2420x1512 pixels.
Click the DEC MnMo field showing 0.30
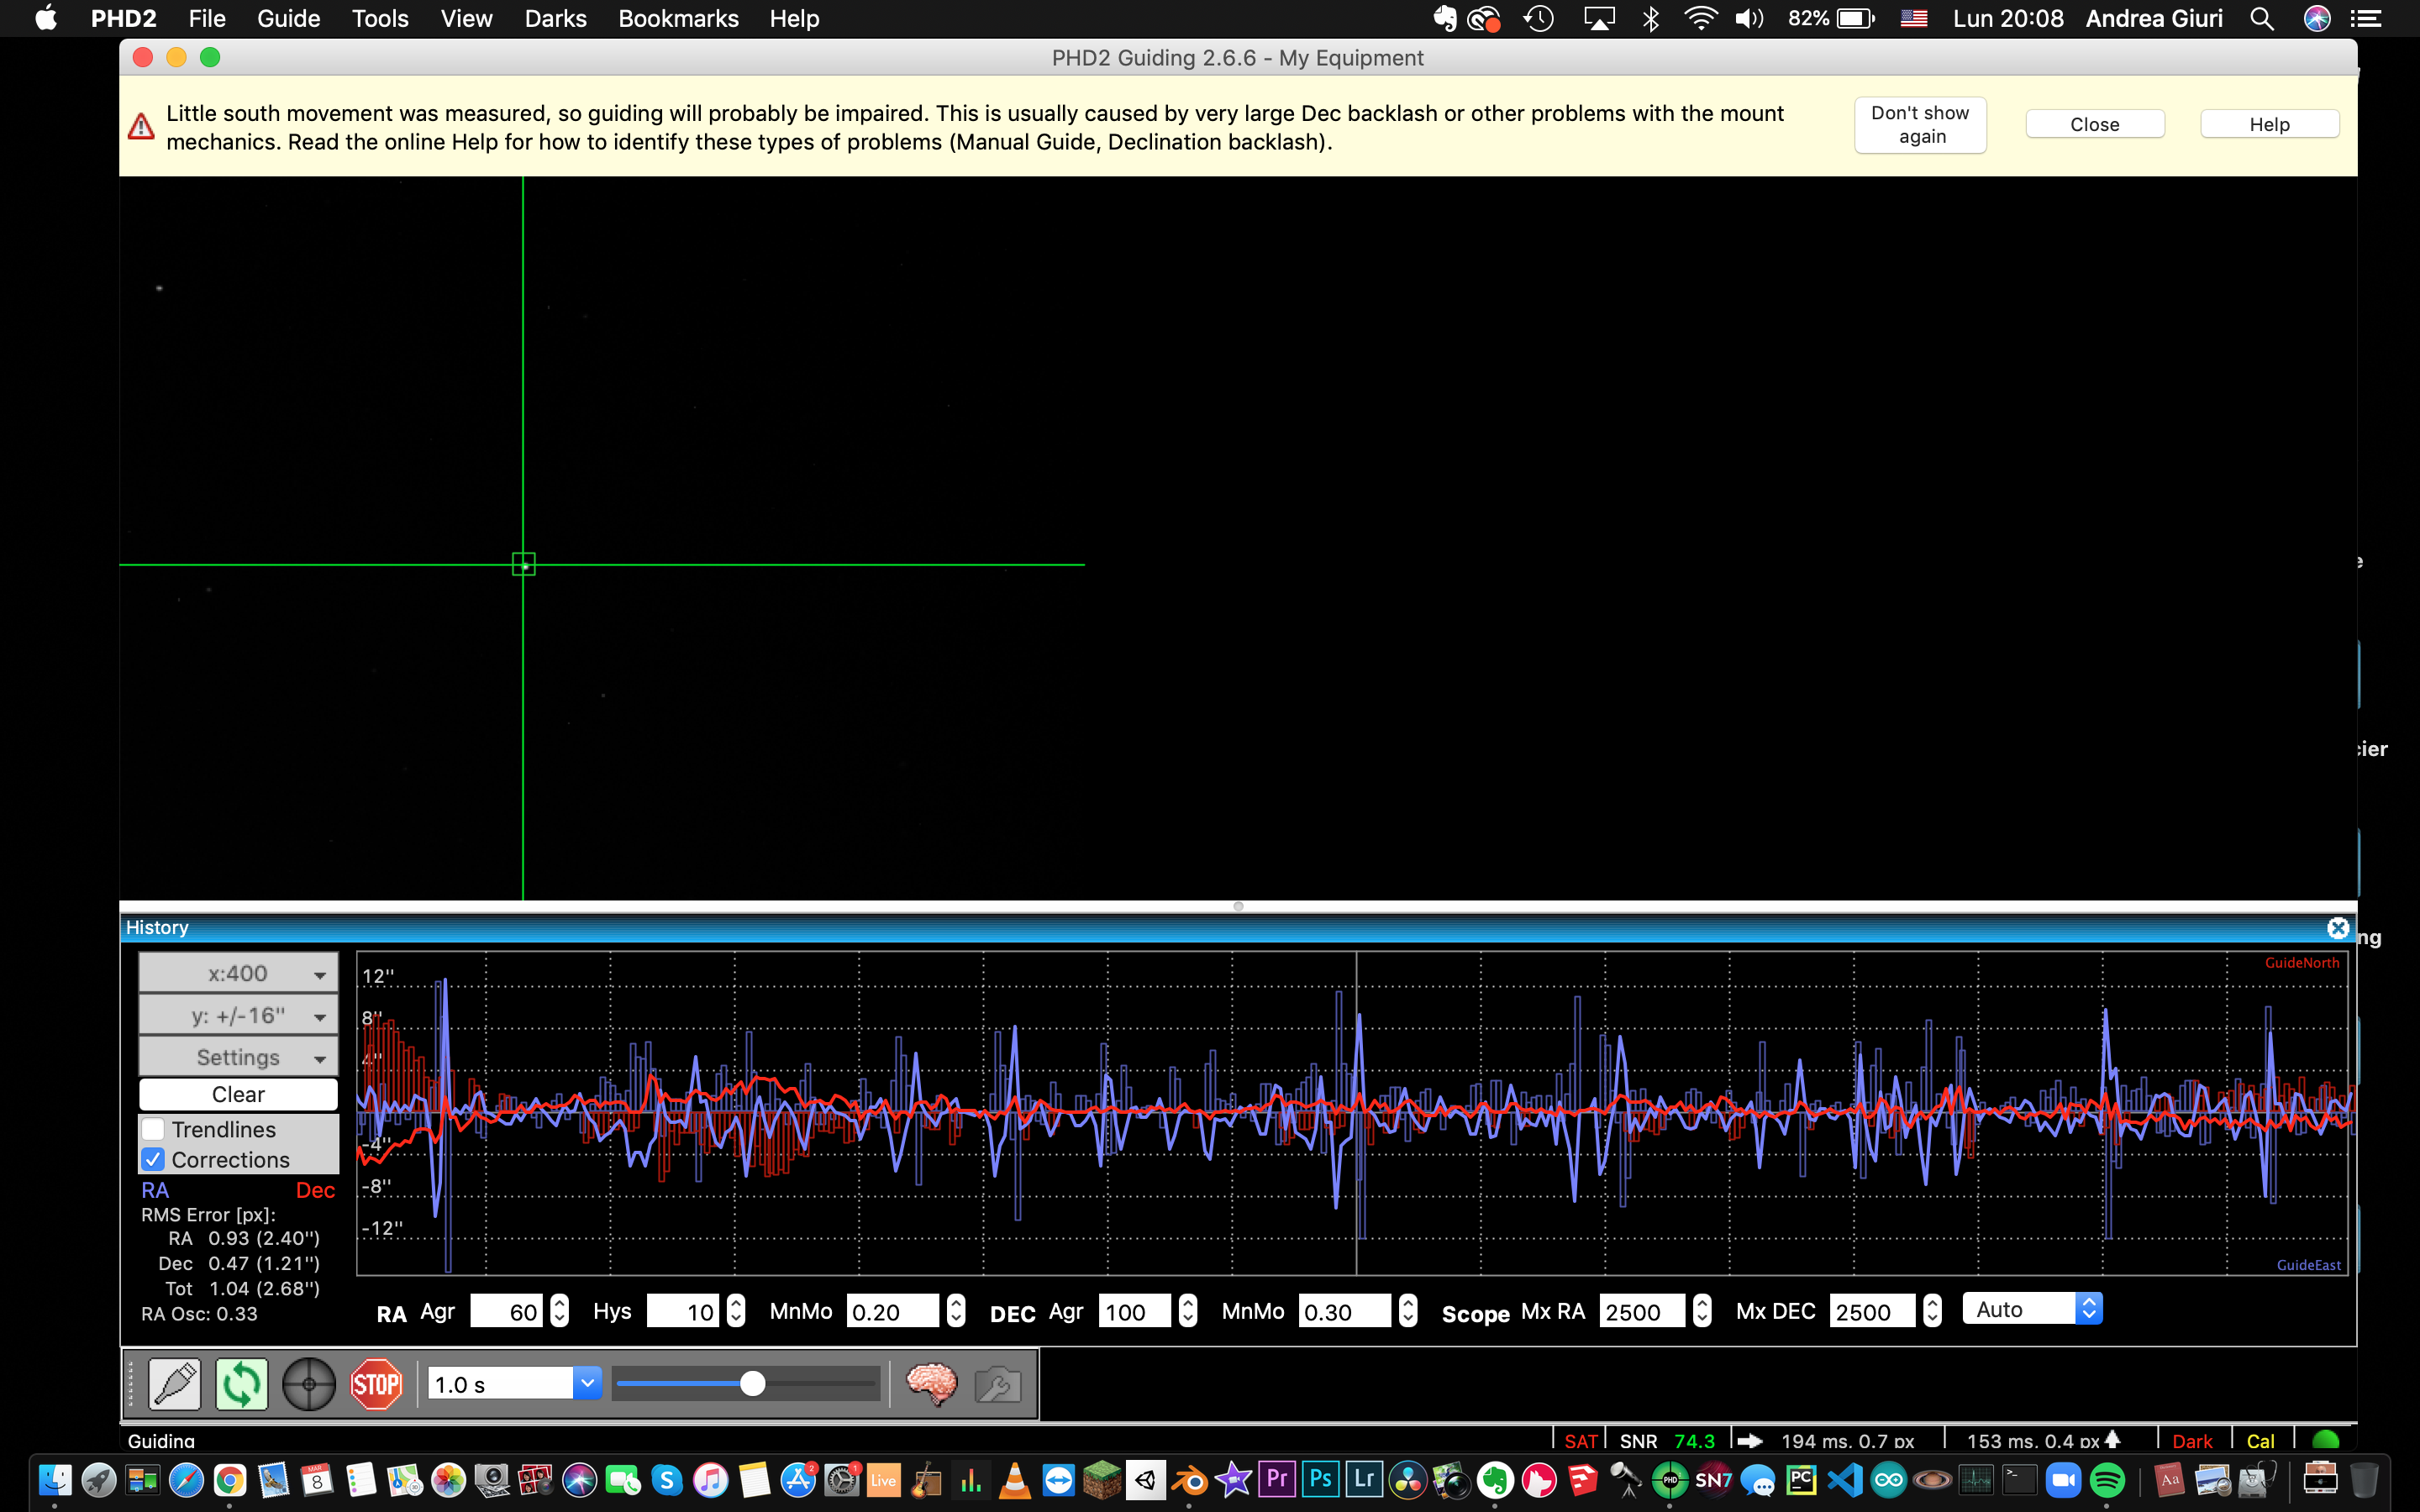1346,1311
